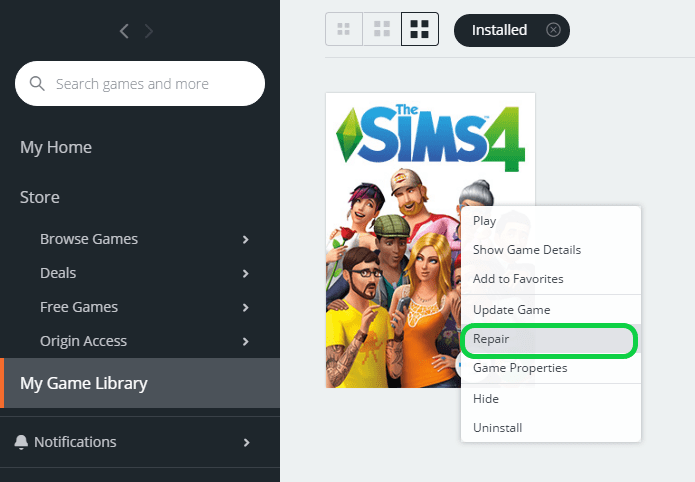The width and height of the screenshot is (695, 482).
Task: Click The Sims 4 game cover
Action: point(393,240)
